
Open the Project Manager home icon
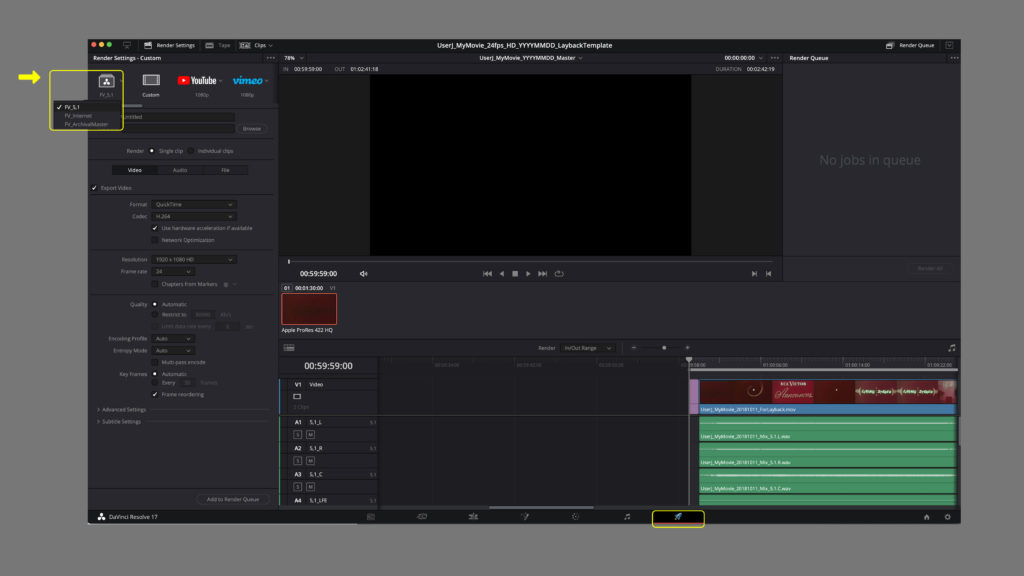(927, 517)
